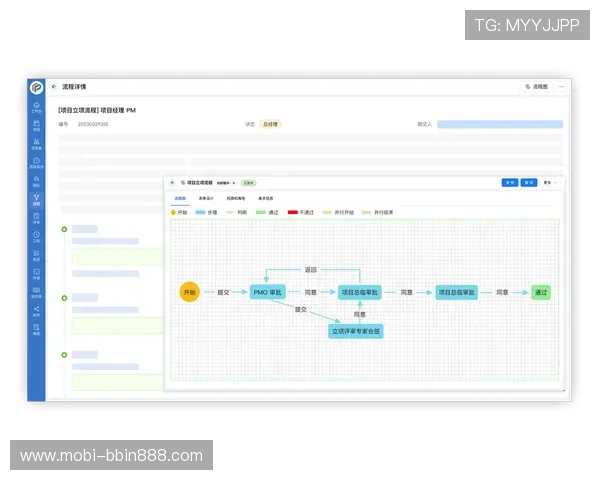Open the Y-shaped 流程 sidebar icon

pos(36,199)
